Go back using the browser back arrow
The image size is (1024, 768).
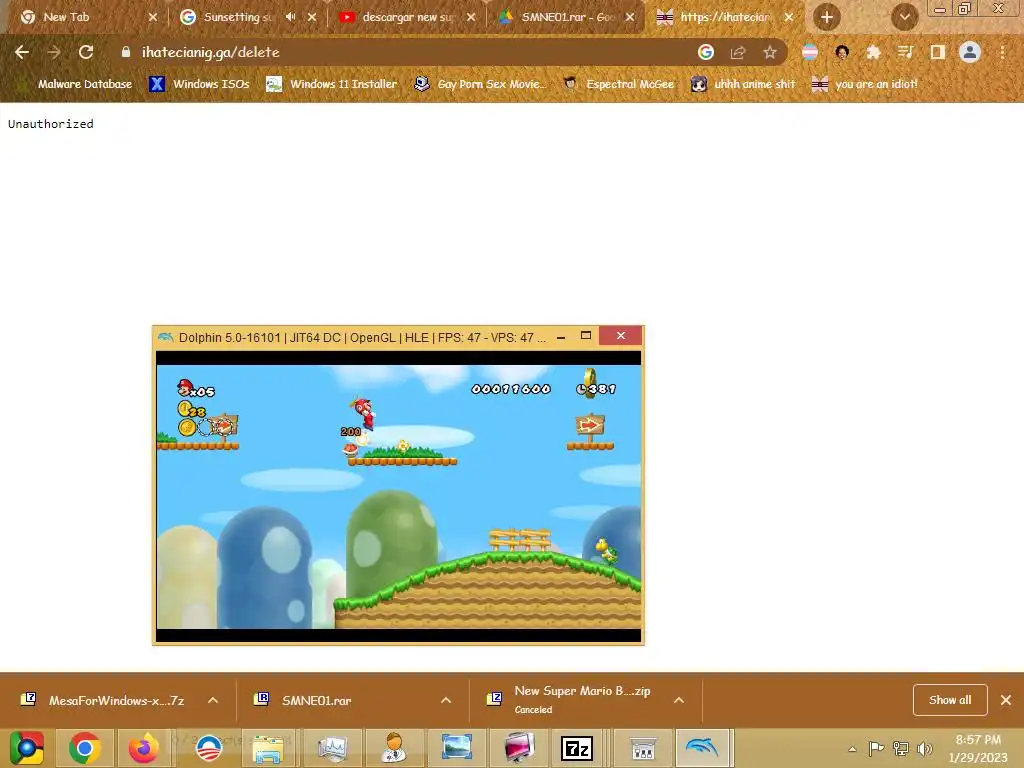tap(22, 52)
